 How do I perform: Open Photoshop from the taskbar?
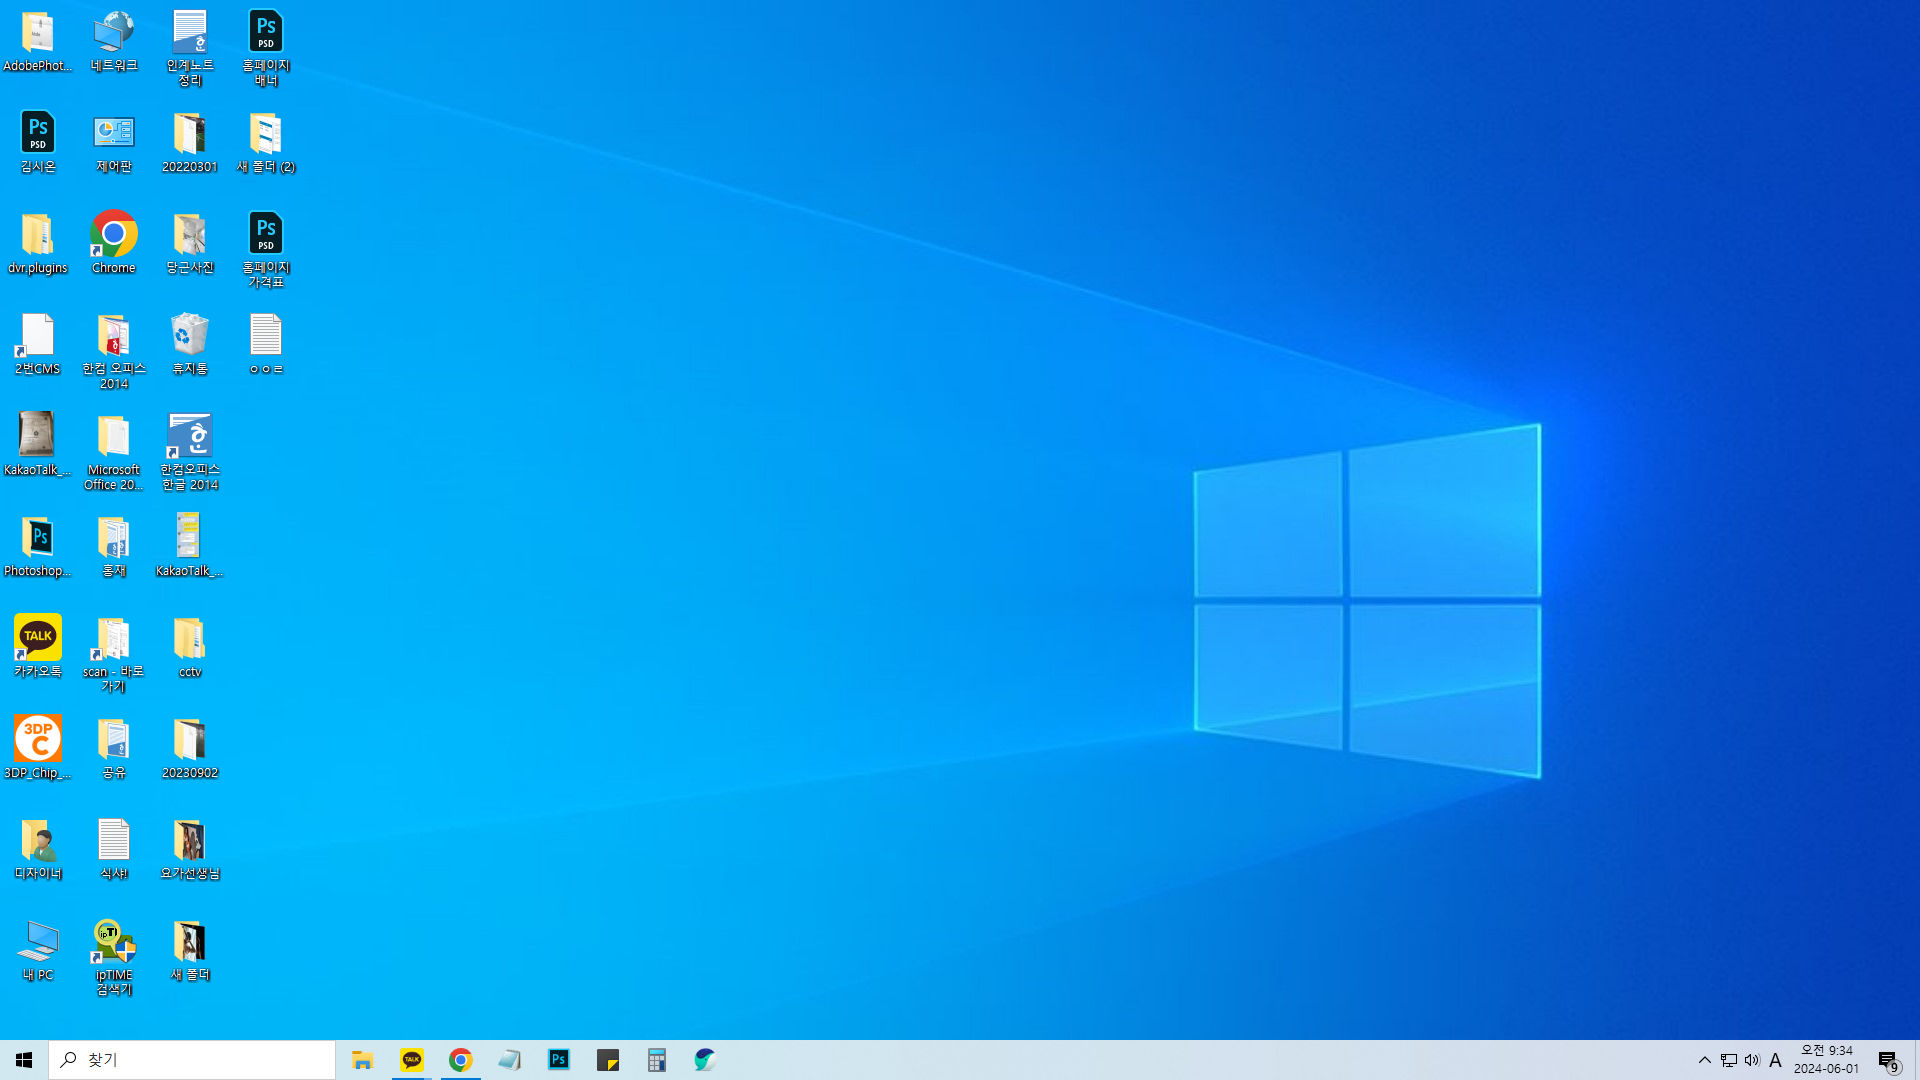pyautogui.click(x=559, y=1060)
